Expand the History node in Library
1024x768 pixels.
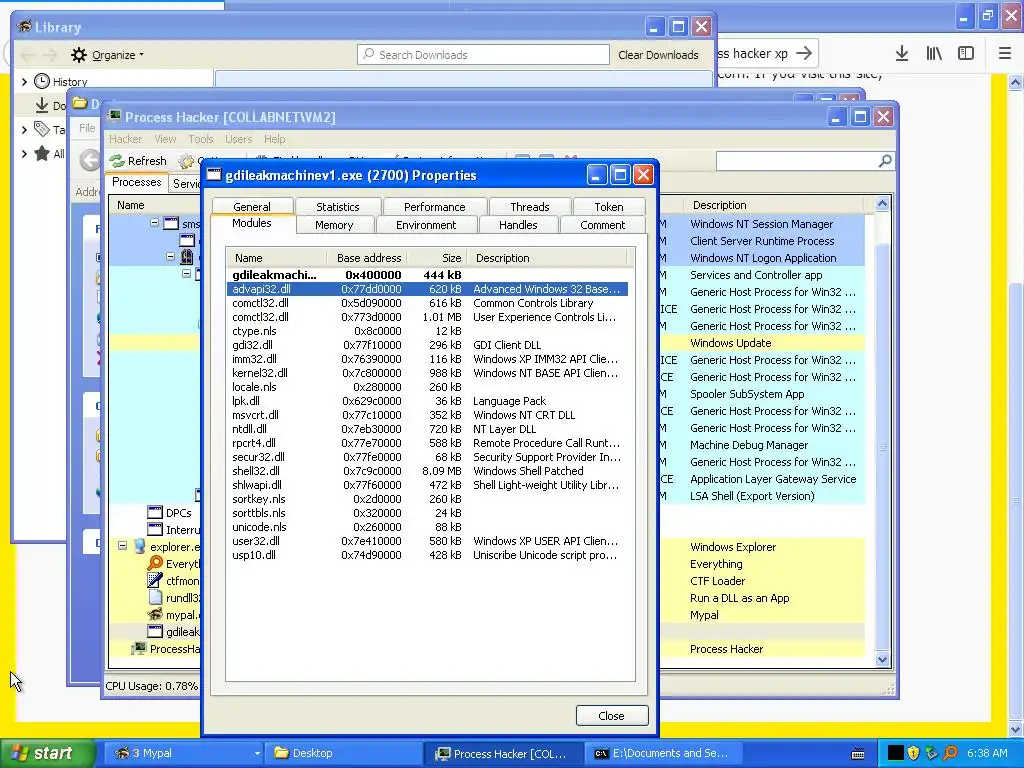point(24,82)
